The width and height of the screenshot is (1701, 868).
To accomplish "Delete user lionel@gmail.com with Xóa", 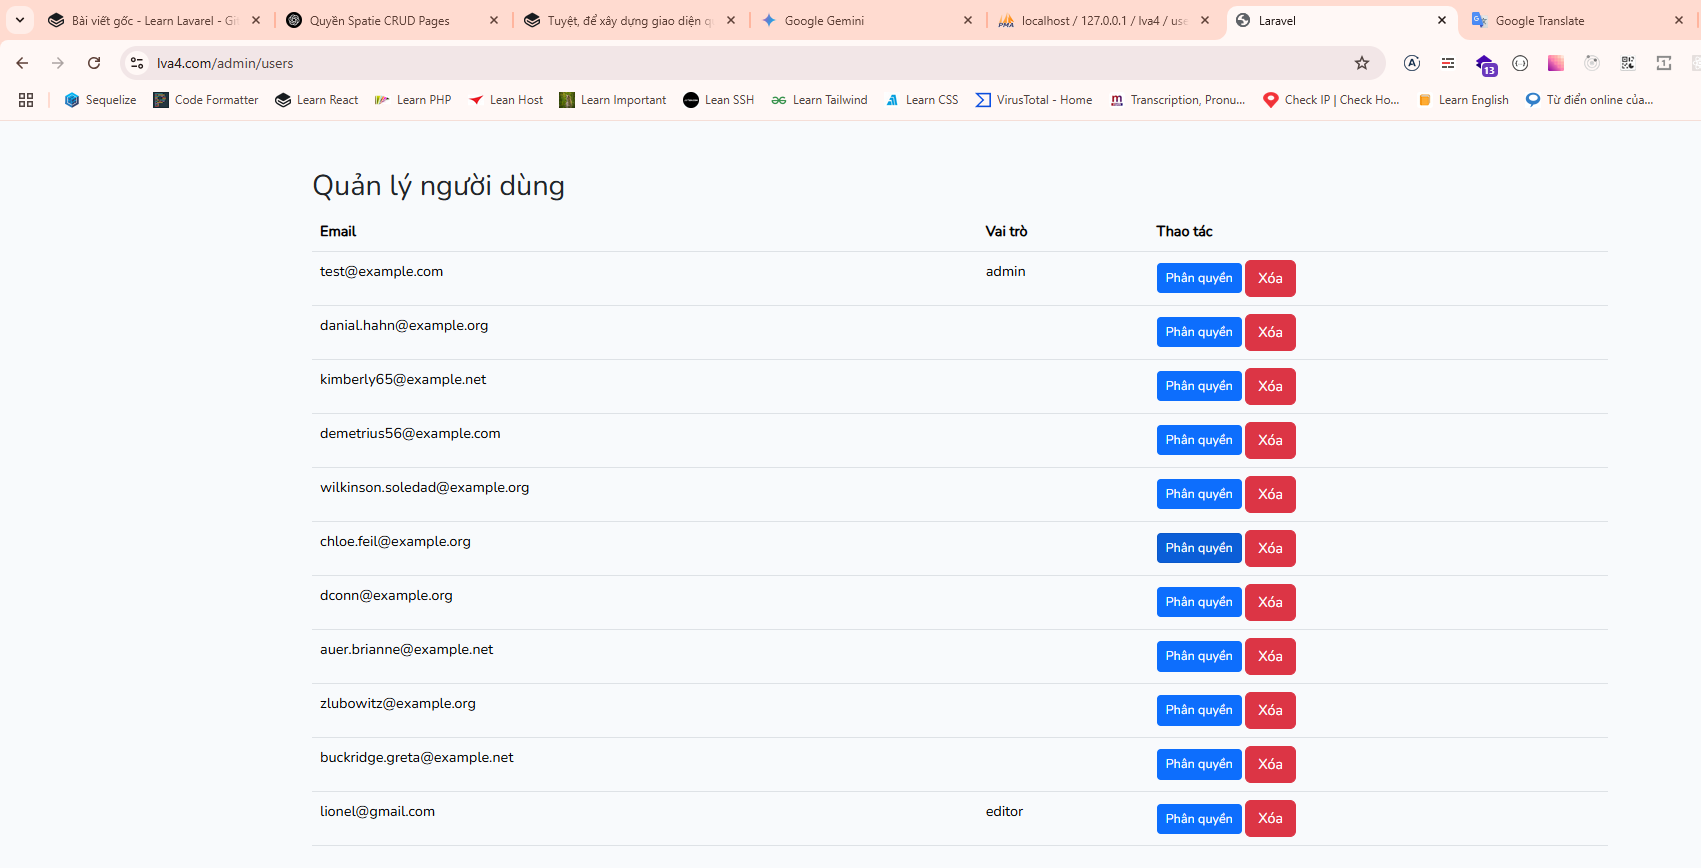I will click(x=1270, y=818).
